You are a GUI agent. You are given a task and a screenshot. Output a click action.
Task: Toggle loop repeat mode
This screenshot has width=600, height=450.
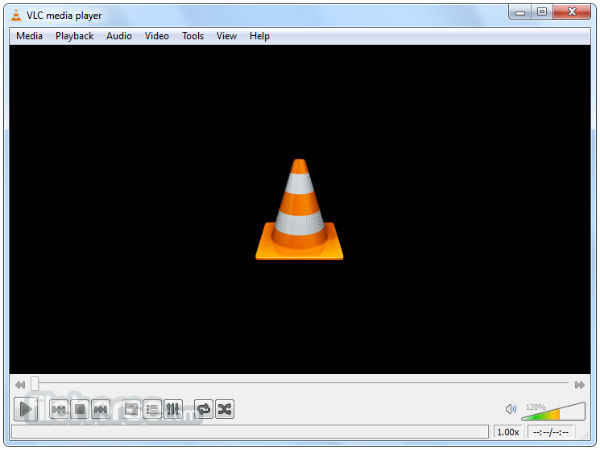tap(203, 409)
